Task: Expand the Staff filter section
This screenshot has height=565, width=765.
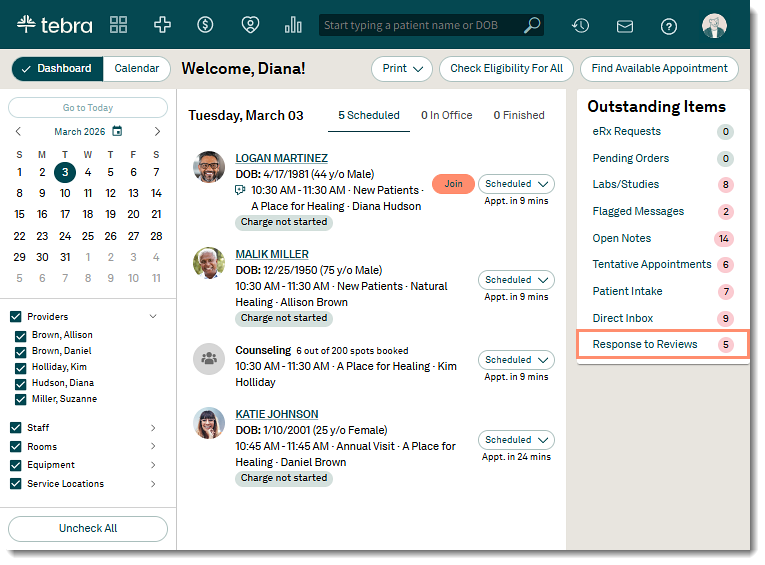Action: pos(153,428)
